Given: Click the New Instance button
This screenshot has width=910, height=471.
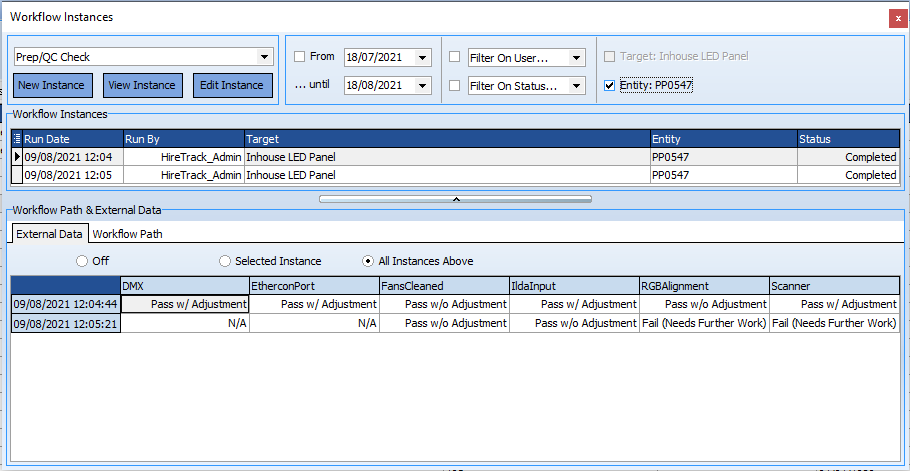Looking at the screenshot, I should coord(51,85).
